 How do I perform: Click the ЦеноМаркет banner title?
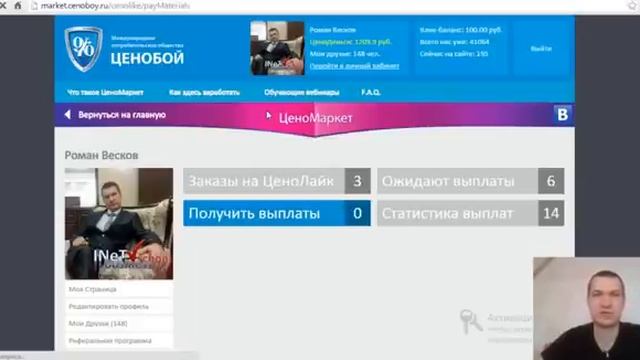tap(315, 118)
